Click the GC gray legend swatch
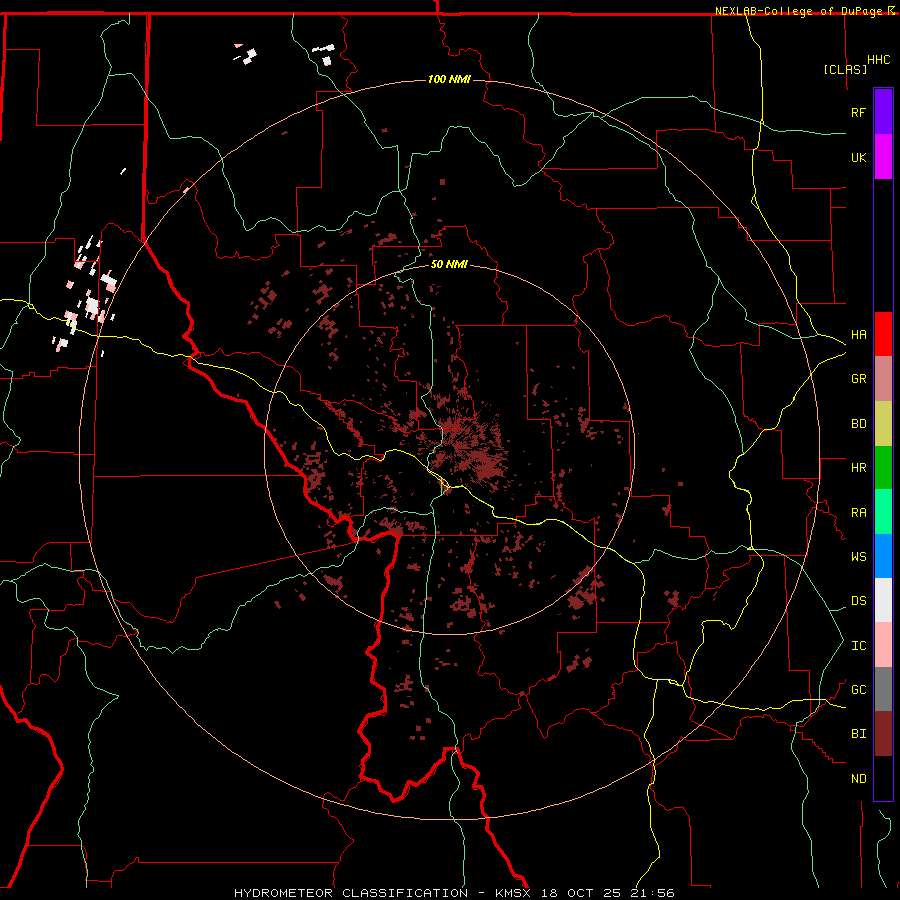 point(883,689)
